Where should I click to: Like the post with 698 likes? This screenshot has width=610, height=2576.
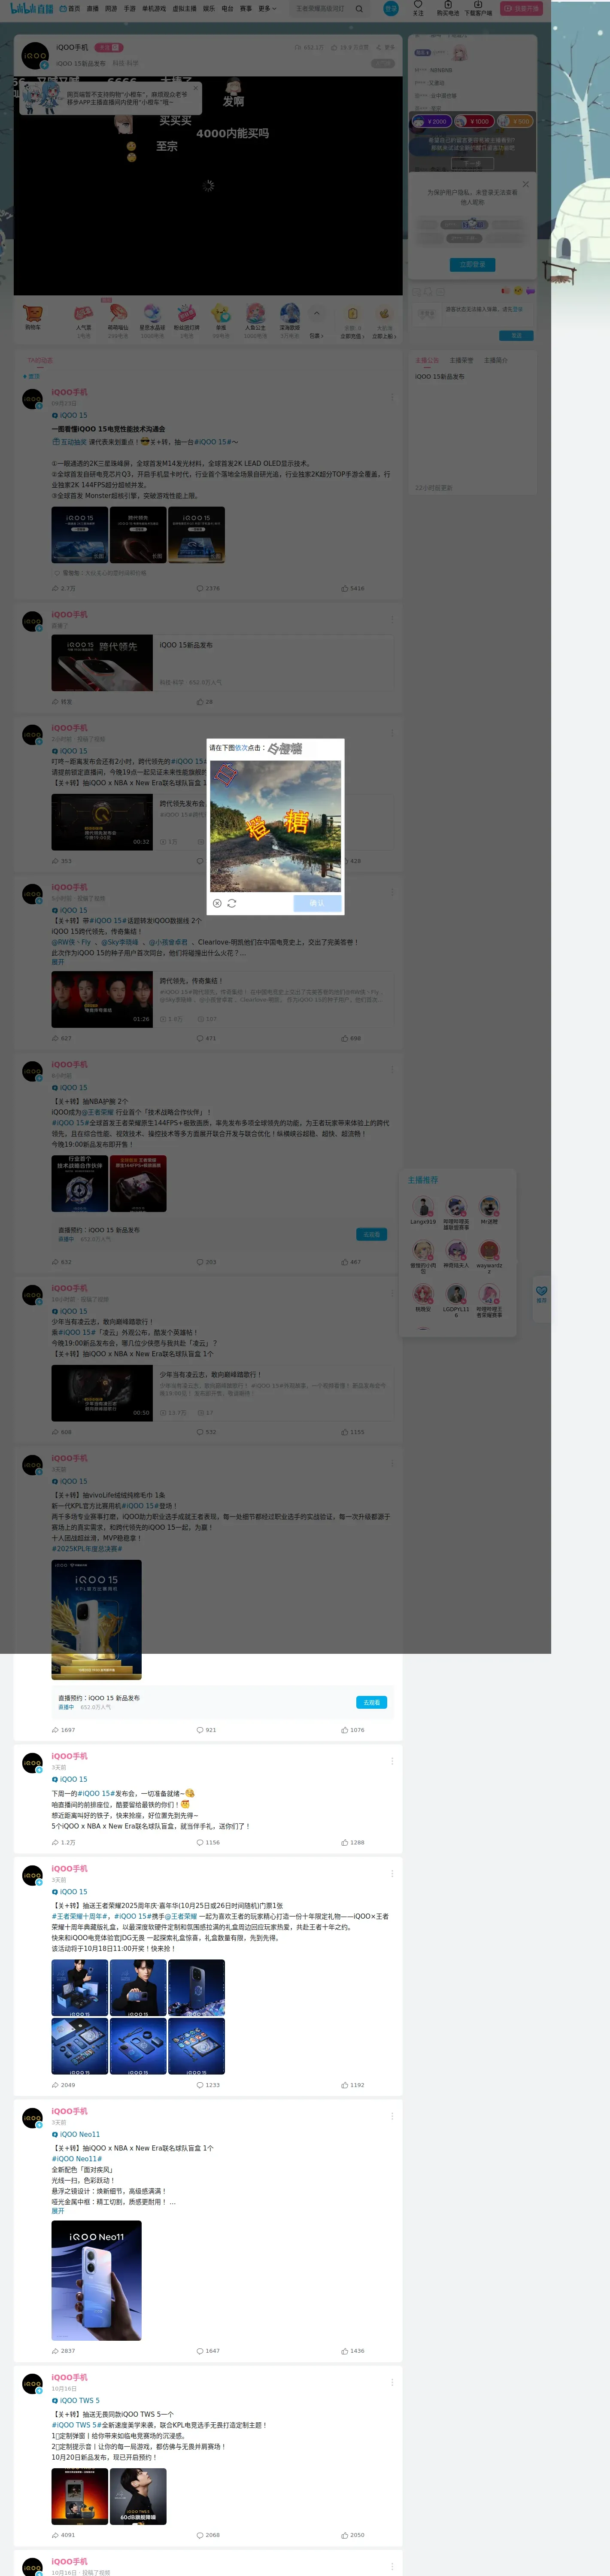[x=351, y=1038]
